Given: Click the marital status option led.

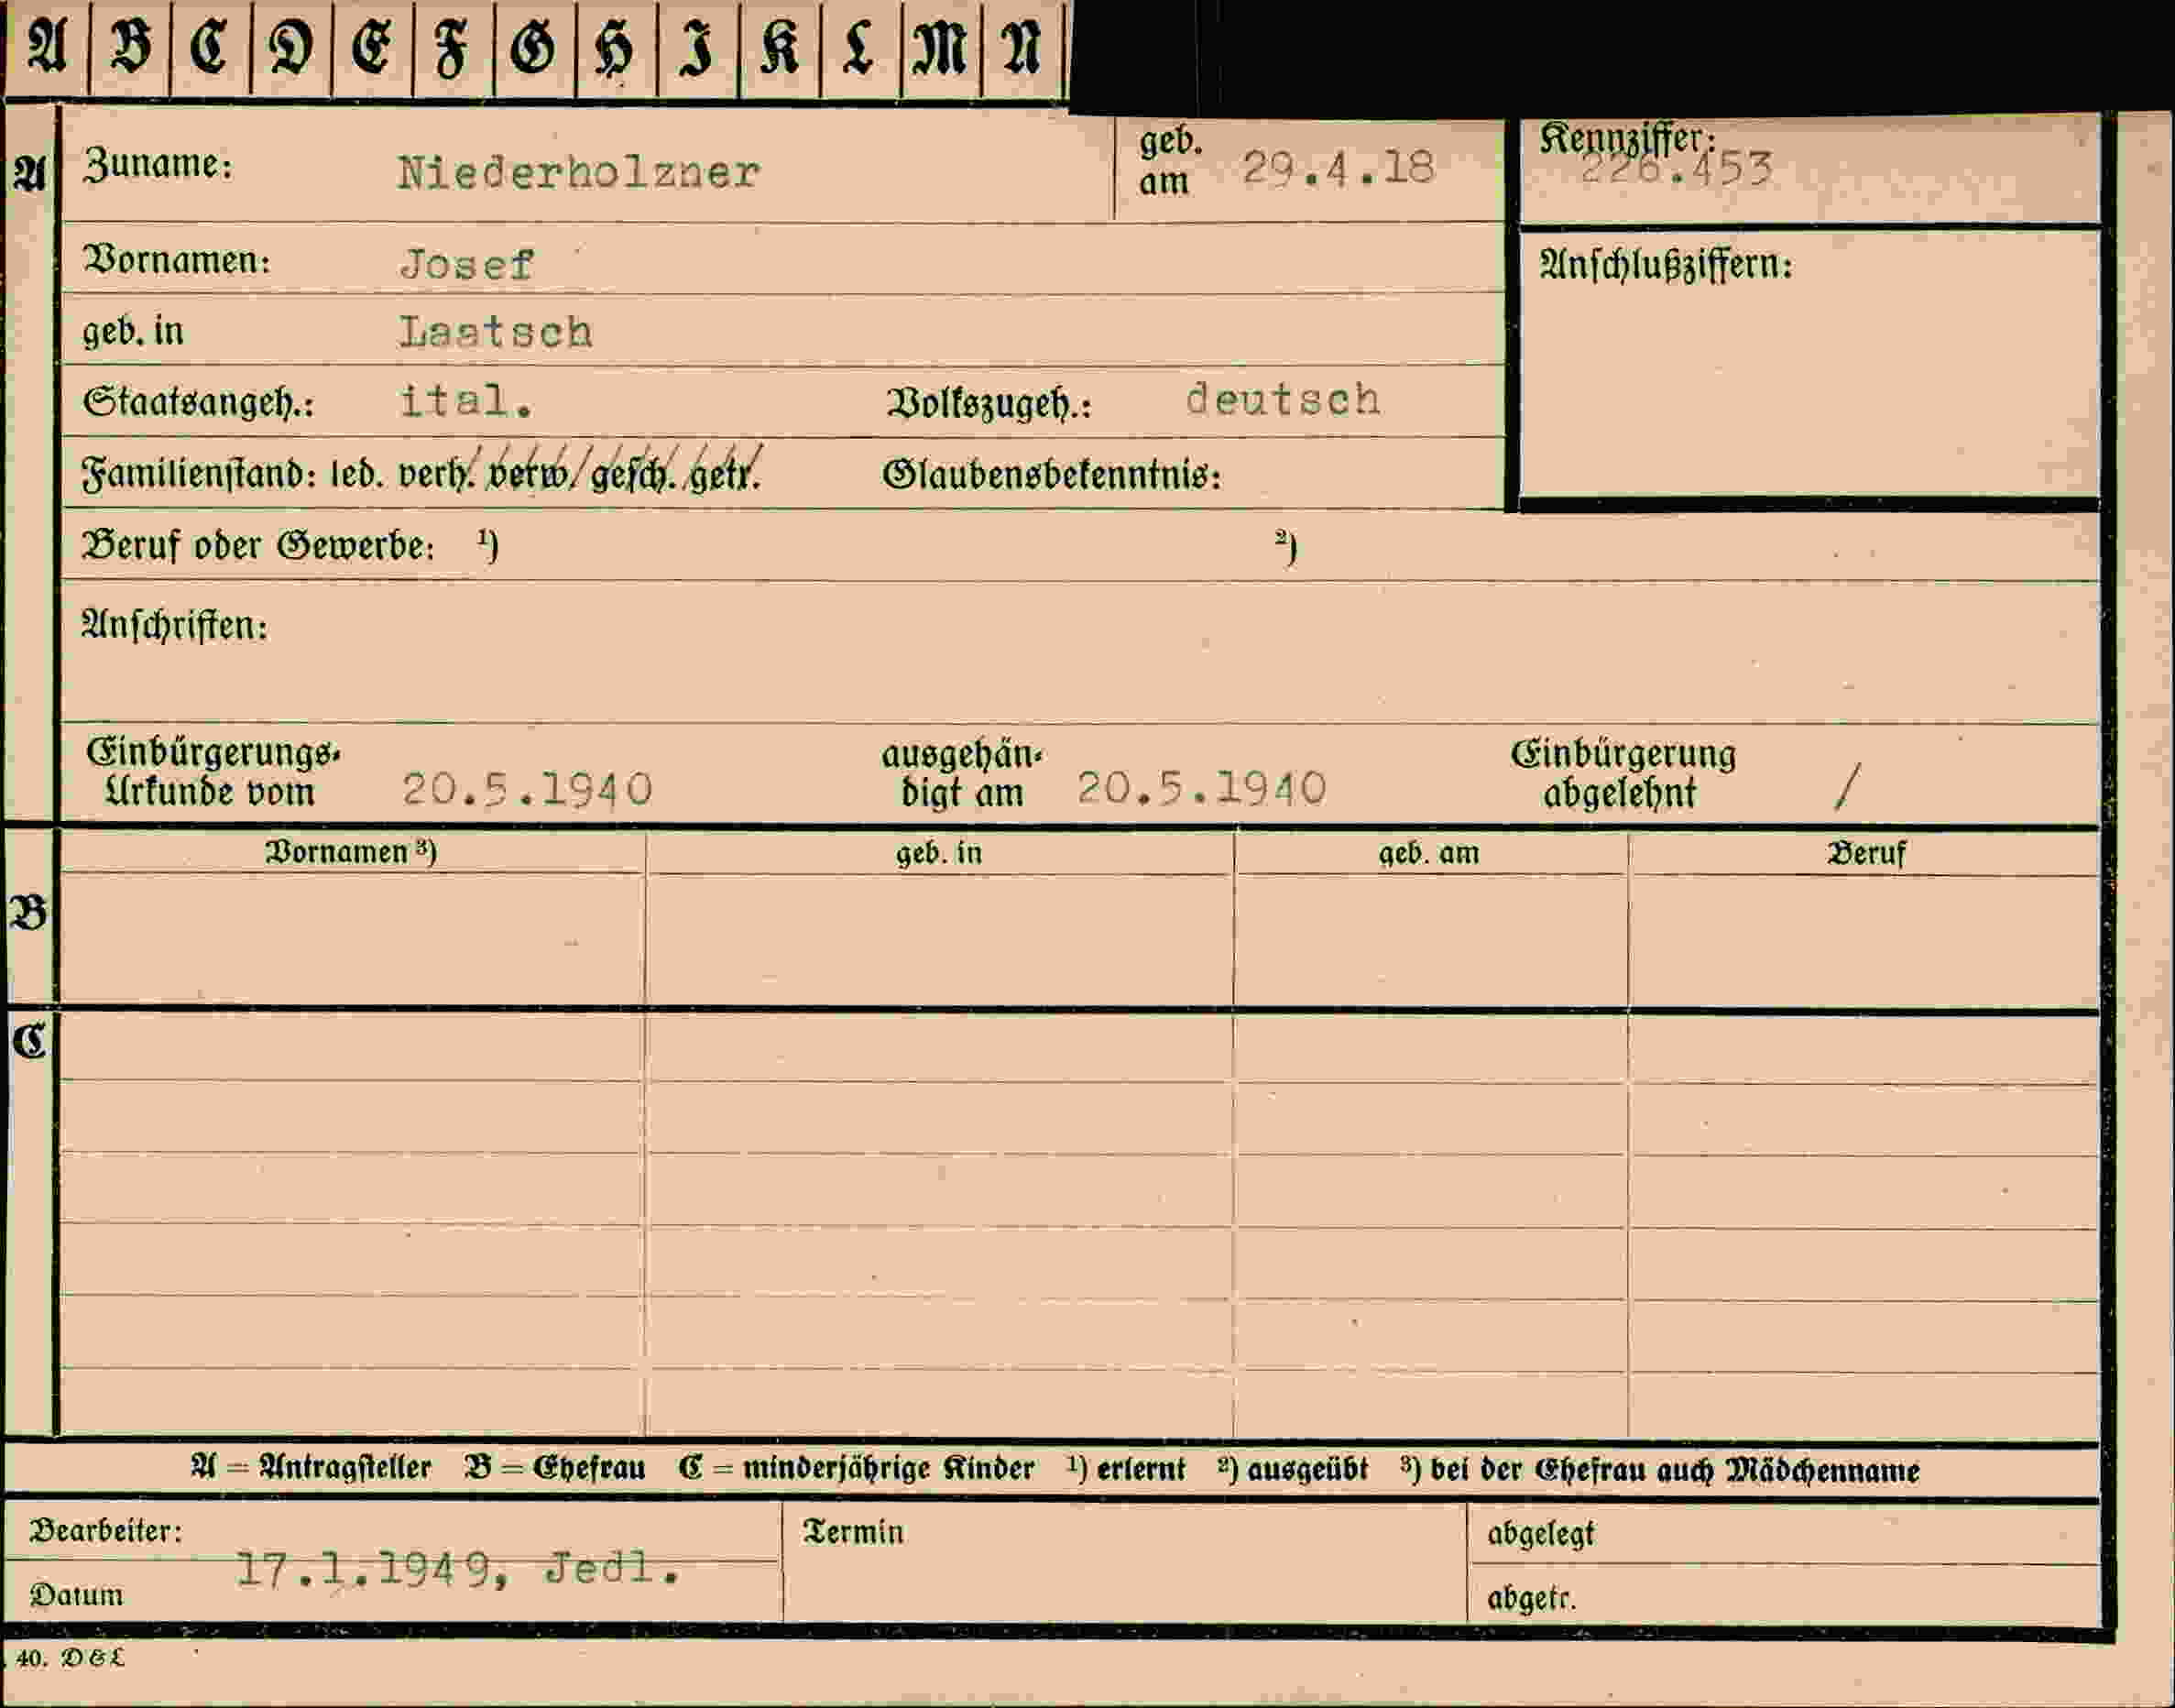Looking at the screenshot, I should (x=357, y=474).
